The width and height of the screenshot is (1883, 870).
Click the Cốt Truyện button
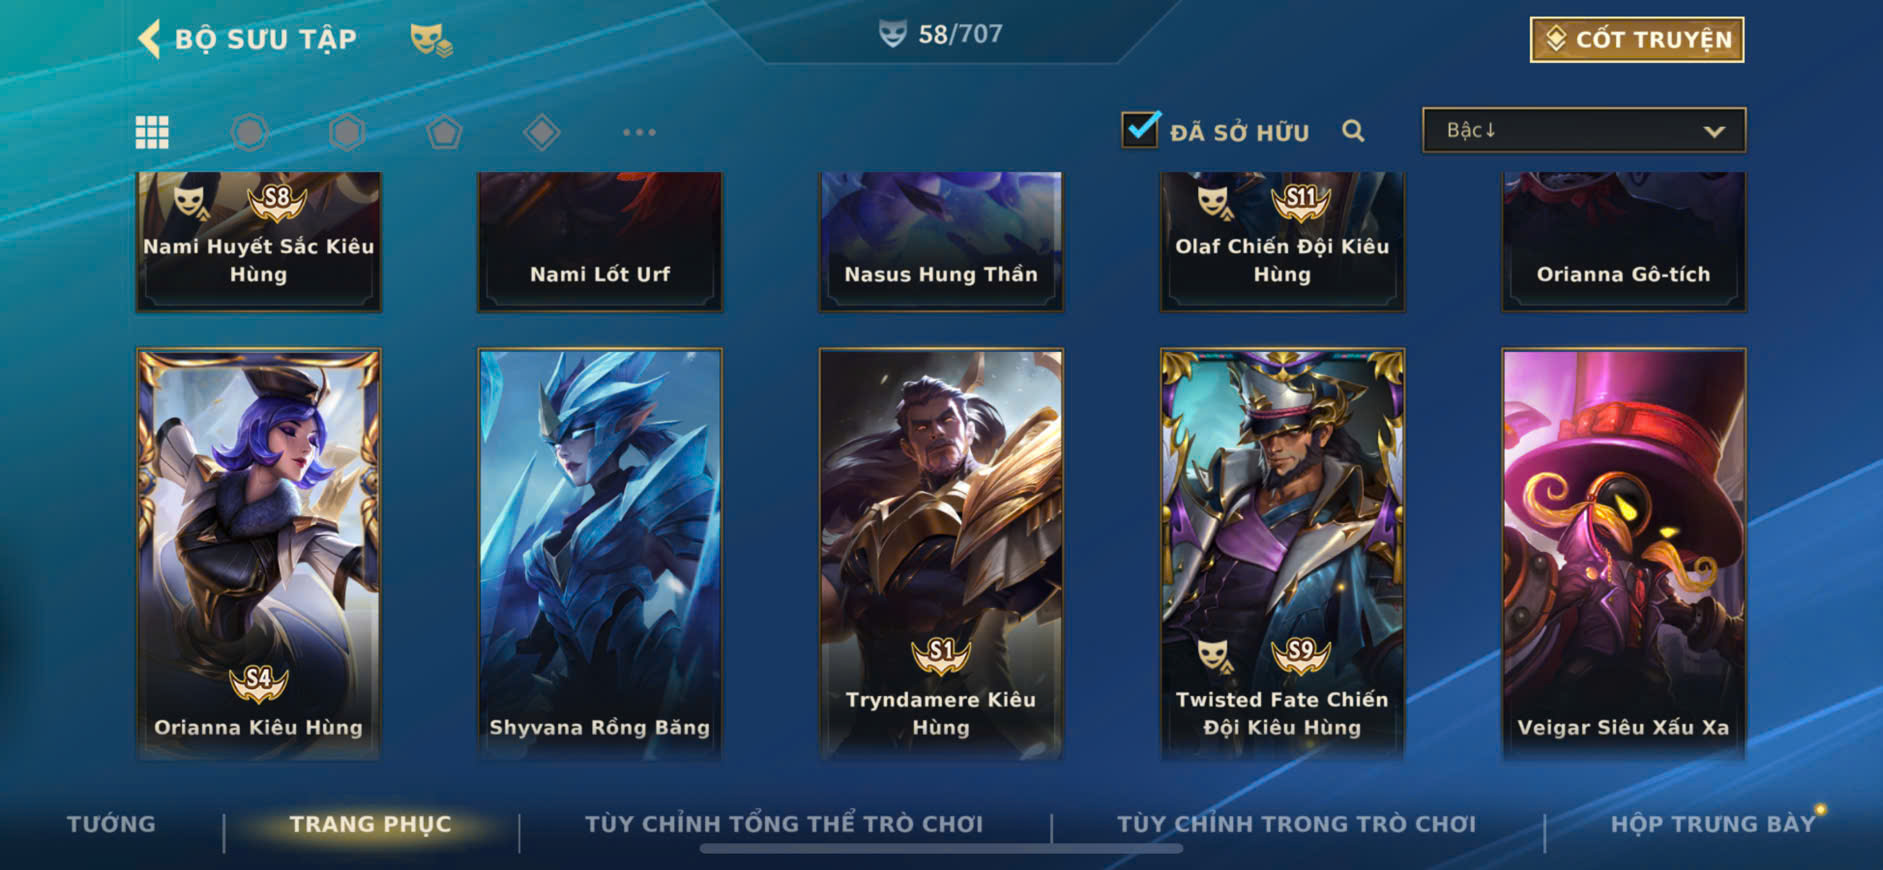click(1637, 40)
